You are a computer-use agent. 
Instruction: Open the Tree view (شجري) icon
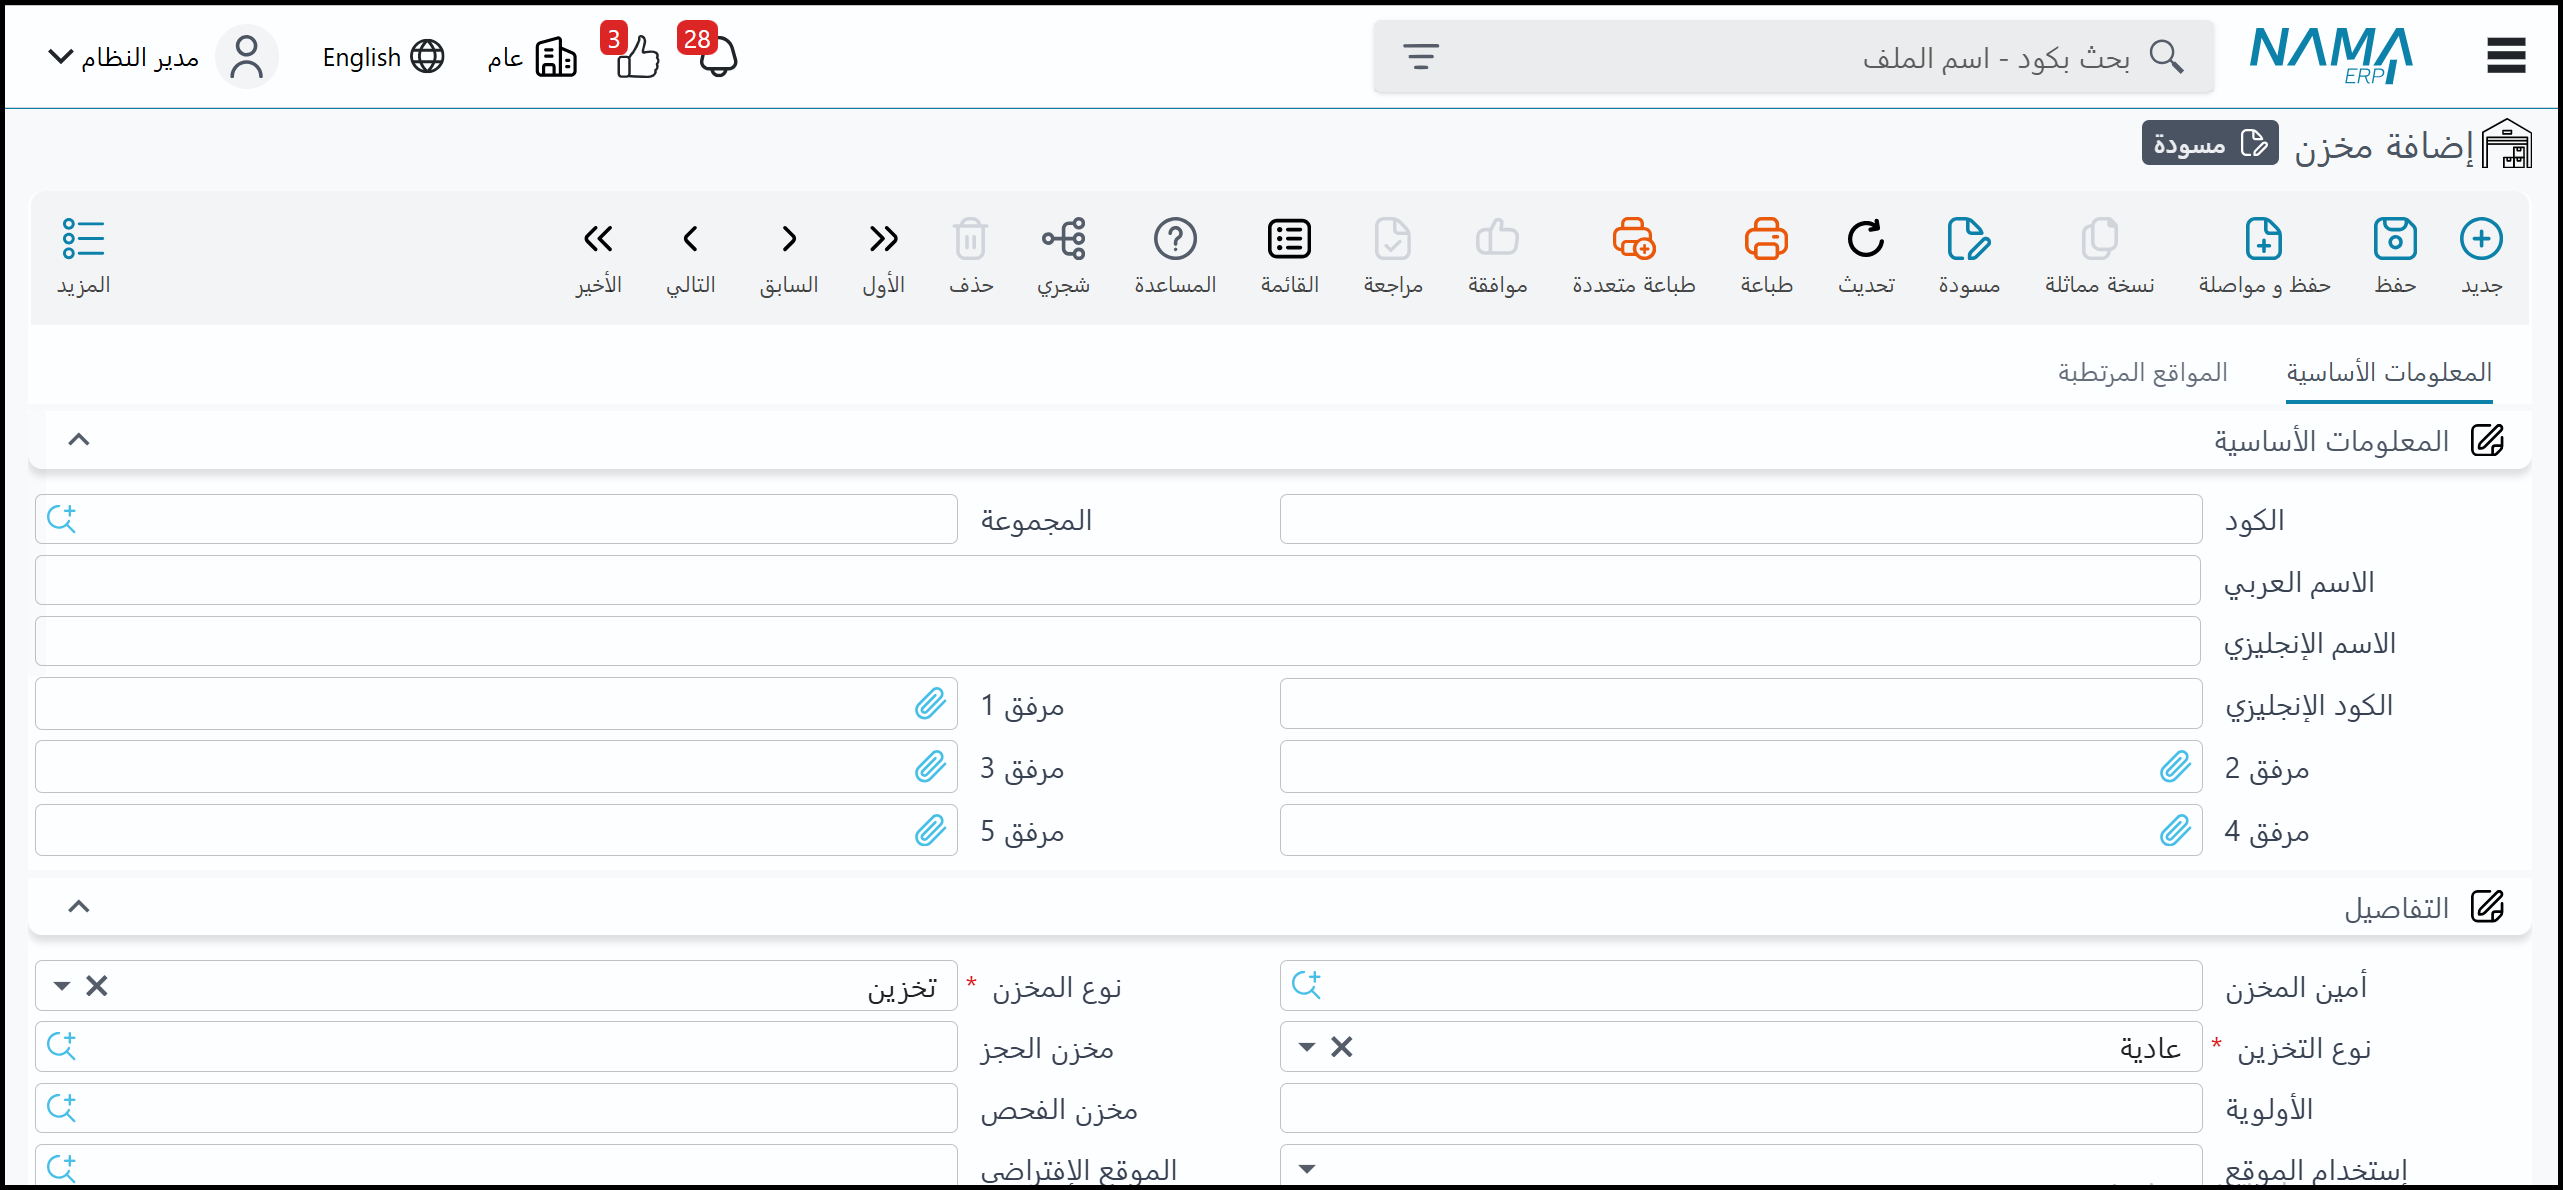tap(1063, 240)
